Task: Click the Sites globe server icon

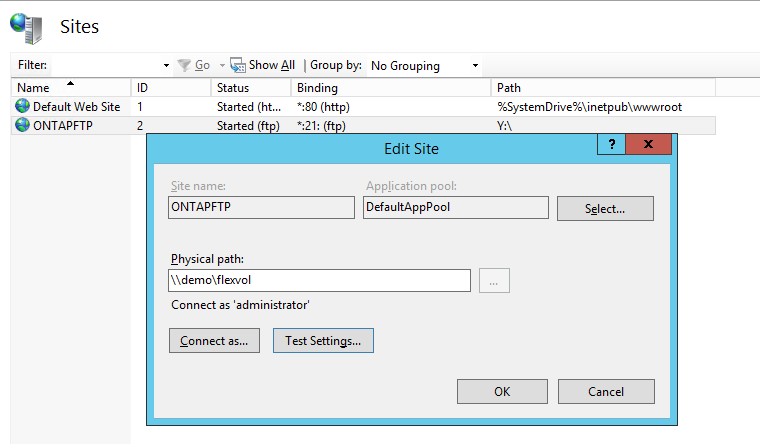Action: click(x=26, y=29)
